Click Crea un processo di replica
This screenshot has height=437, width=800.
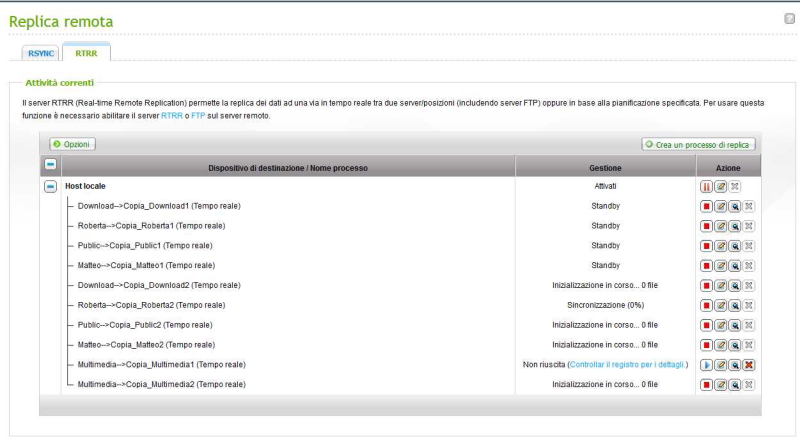[x=699, y=145]
